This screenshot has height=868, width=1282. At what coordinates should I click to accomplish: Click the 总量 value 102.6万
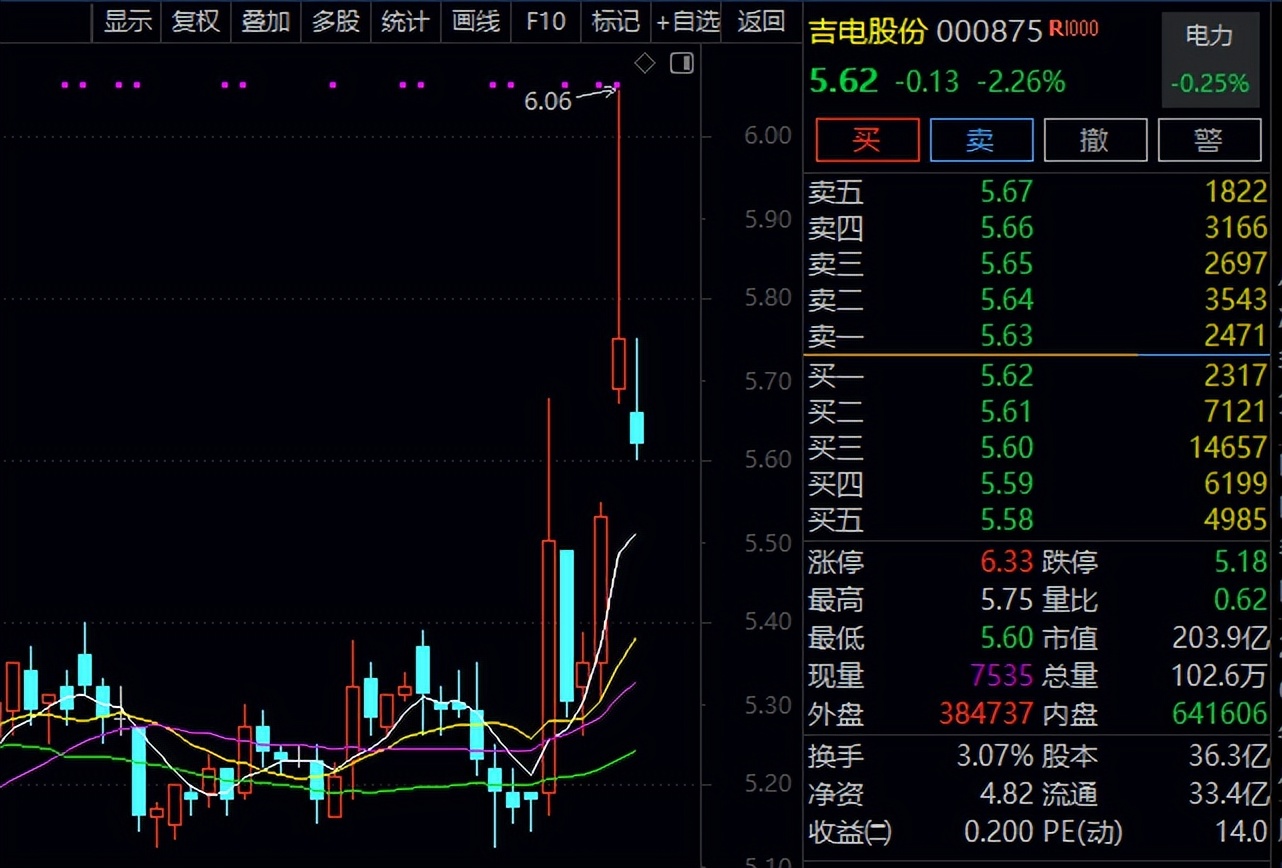click(1220, 675)
